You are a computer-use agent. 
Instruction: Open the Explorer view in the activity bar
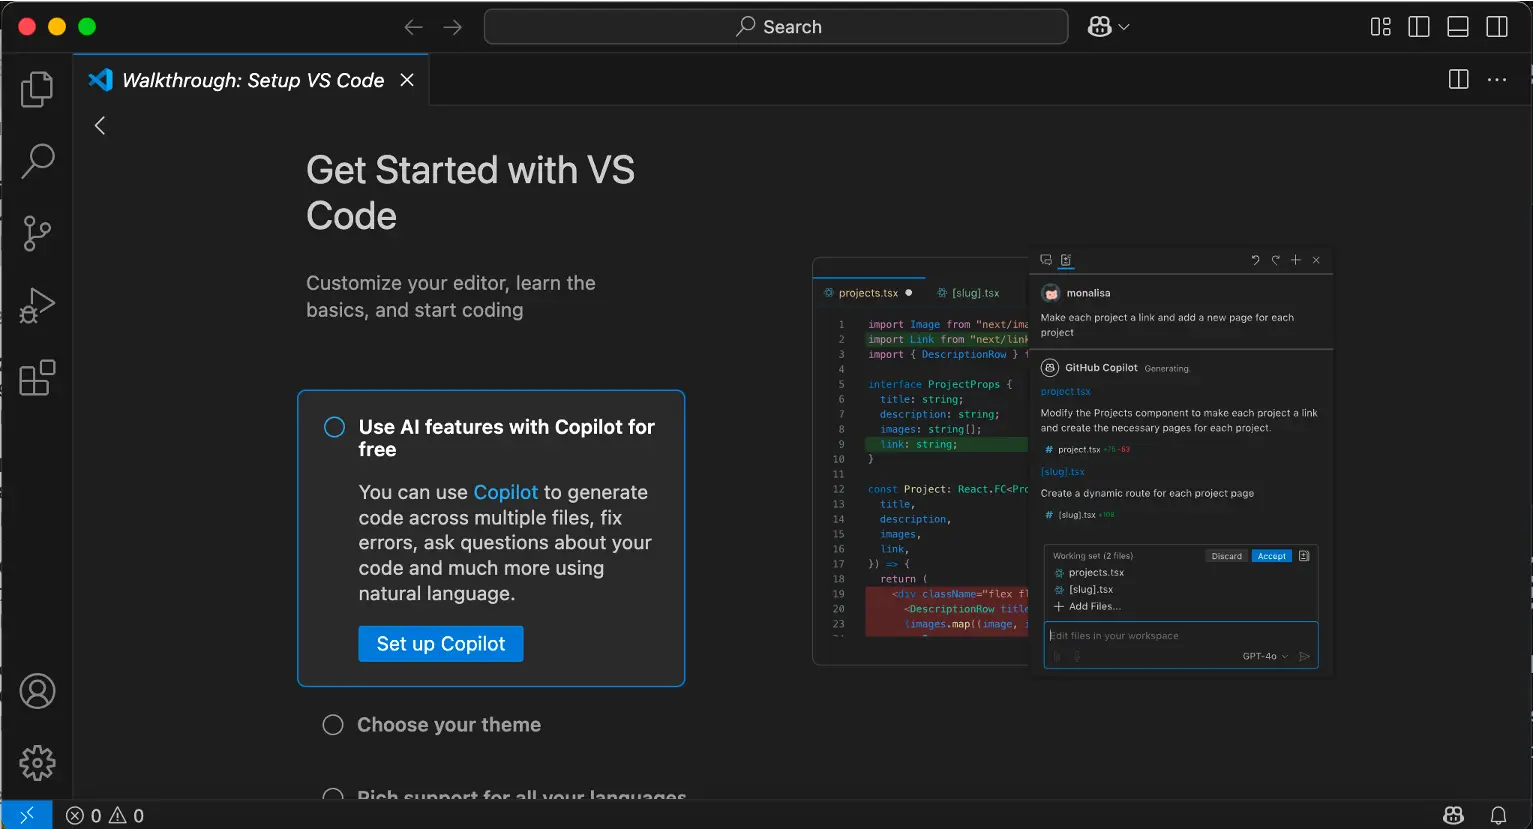click(x=37, y=89)
